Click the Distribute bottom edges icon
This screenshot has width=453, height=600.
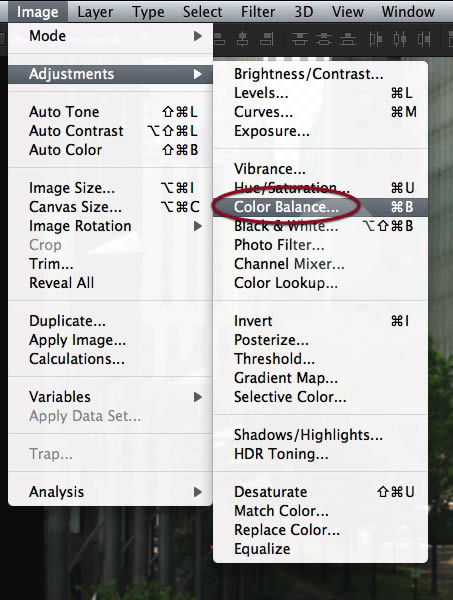pyautogui.click(x=348, y=39)
